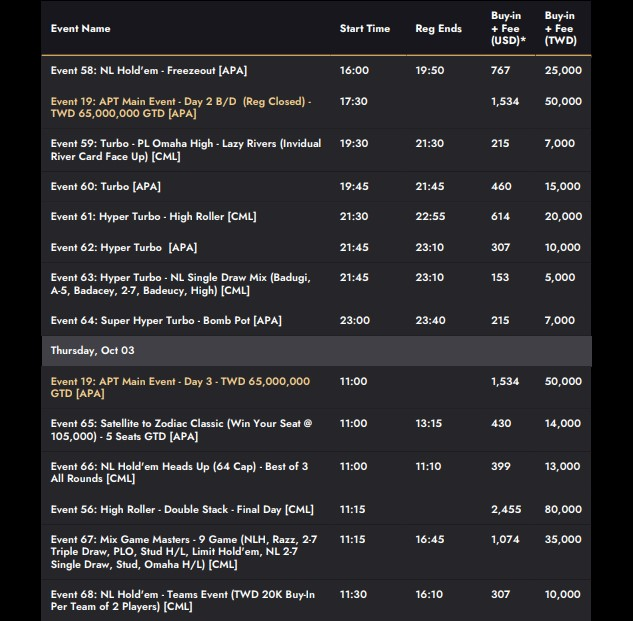Select Event 60: Turbo [APA]
The image size is (633, 621).
coord(106,187)
